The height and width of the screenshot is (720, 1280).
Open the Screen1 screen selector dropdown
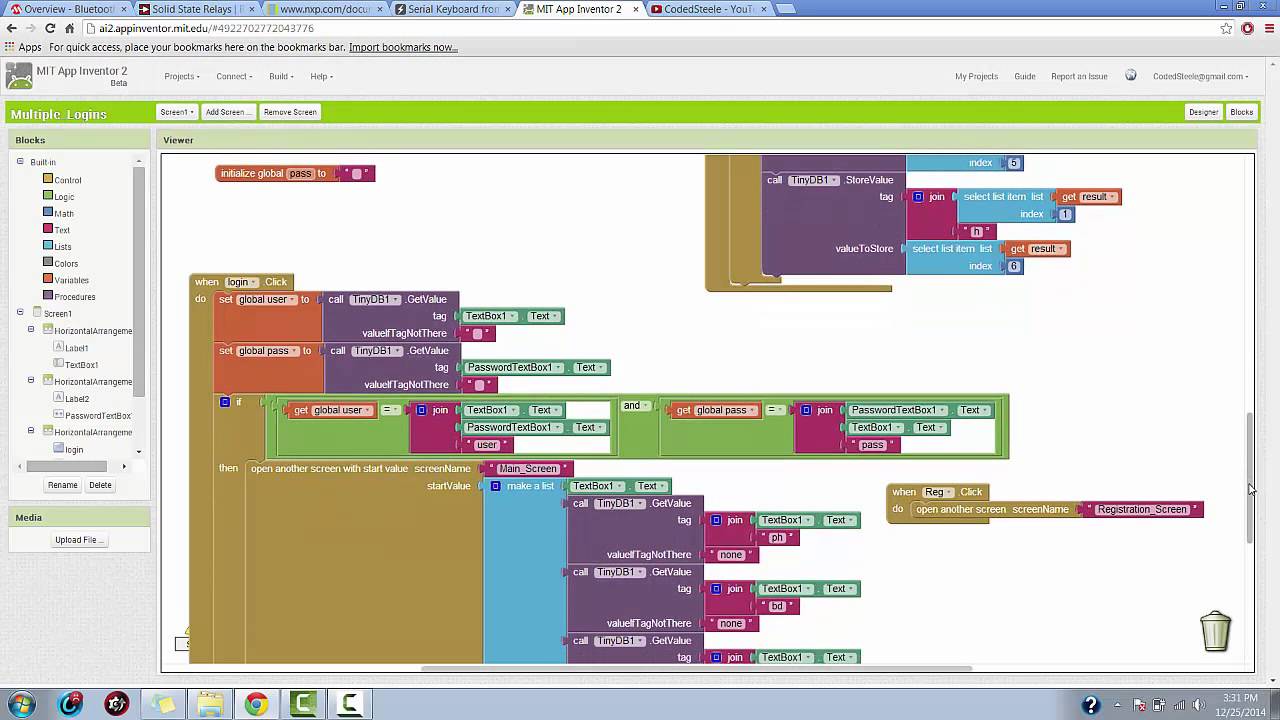pyautogui.click(x=176, y=112)
